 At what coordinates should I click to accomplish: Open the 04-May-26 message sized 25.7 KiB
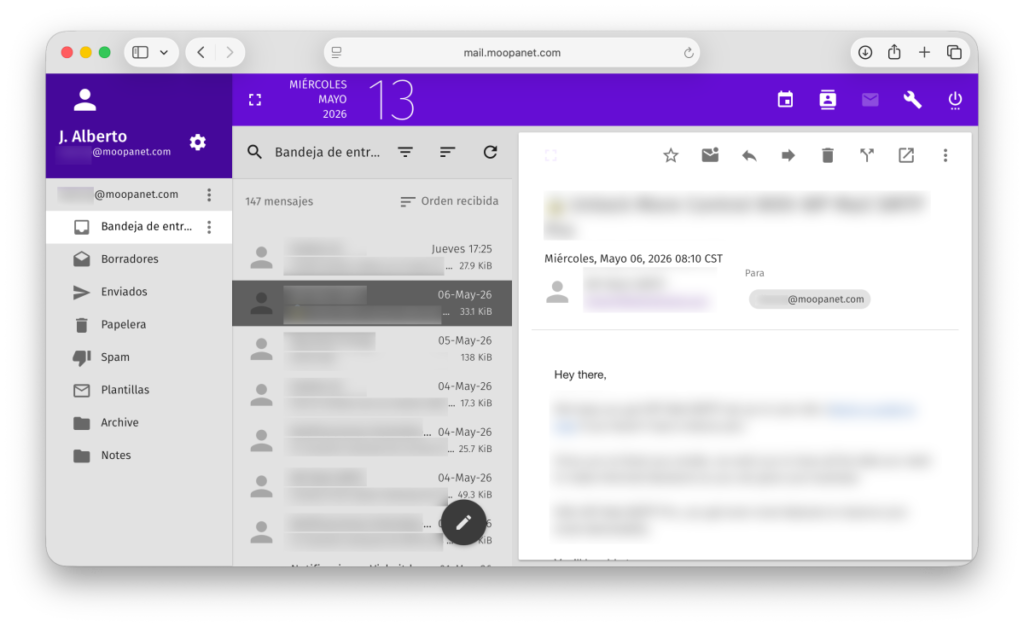click(x=372, y=440)
